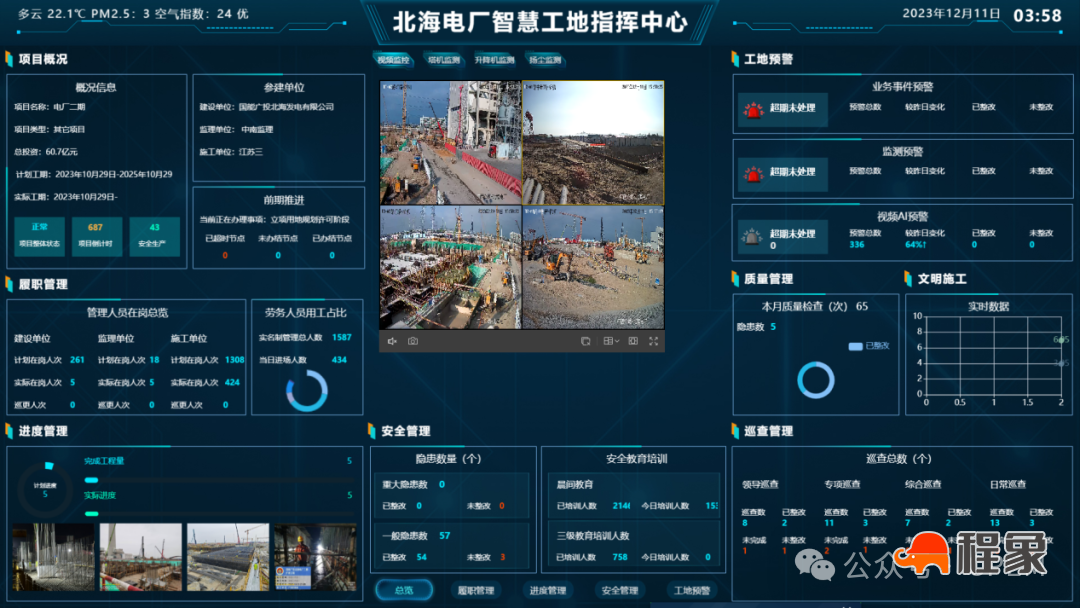
Task: Go to 进度管理 in bottom navigation
Action: tap(548, 590)
